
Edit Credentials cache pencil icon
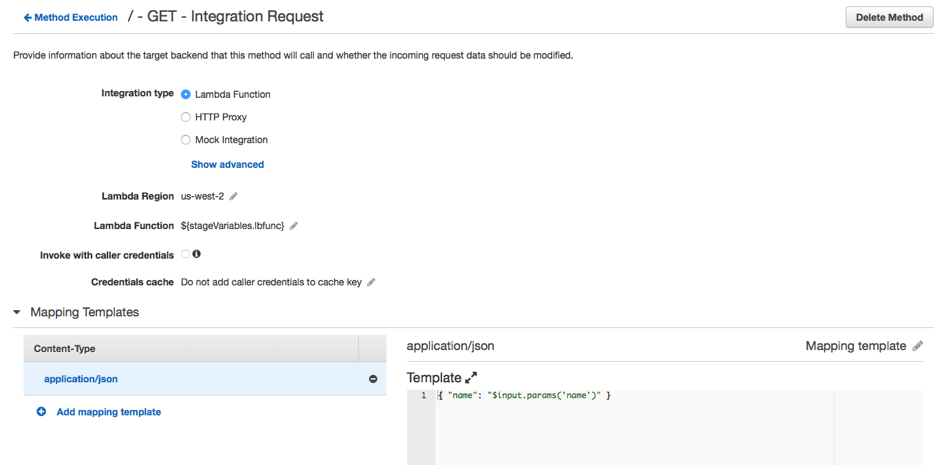[371, 283]
